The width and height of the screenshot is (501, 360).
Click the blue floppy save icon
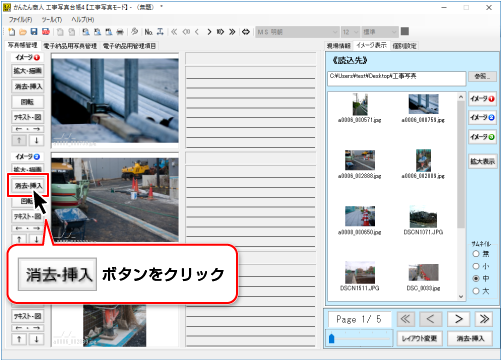pyautogui.click(x=34, y=32)
